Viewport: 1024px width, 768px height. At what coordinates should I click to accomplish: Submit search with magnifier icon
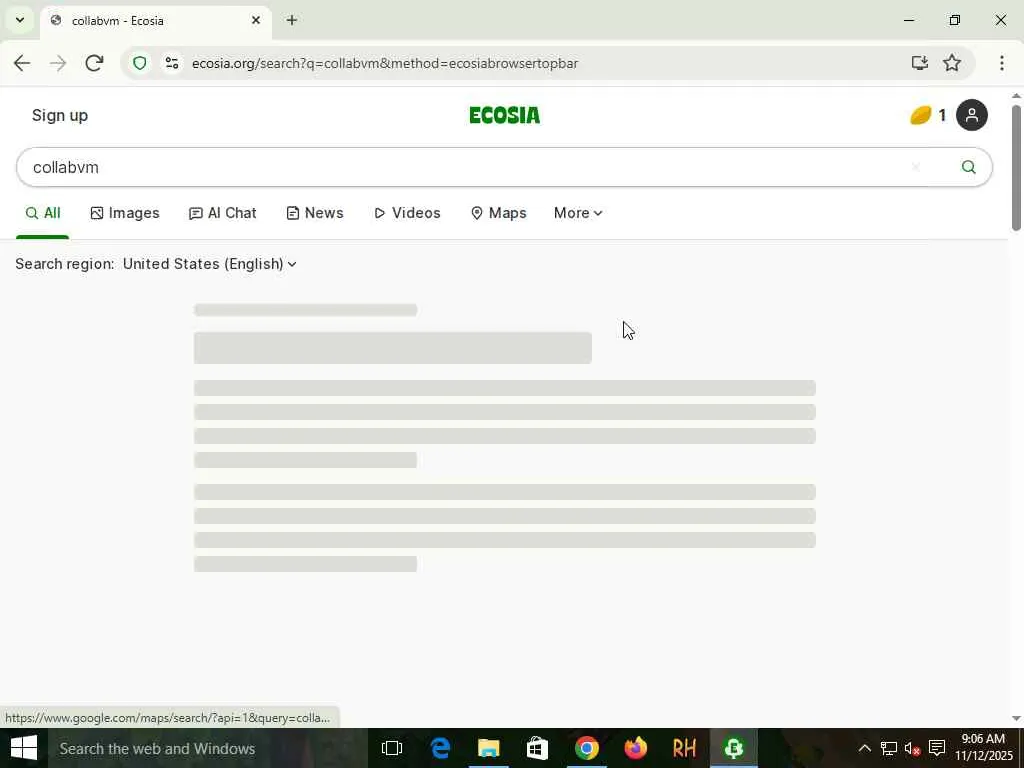pyautogui.click(x=968, y=167)
